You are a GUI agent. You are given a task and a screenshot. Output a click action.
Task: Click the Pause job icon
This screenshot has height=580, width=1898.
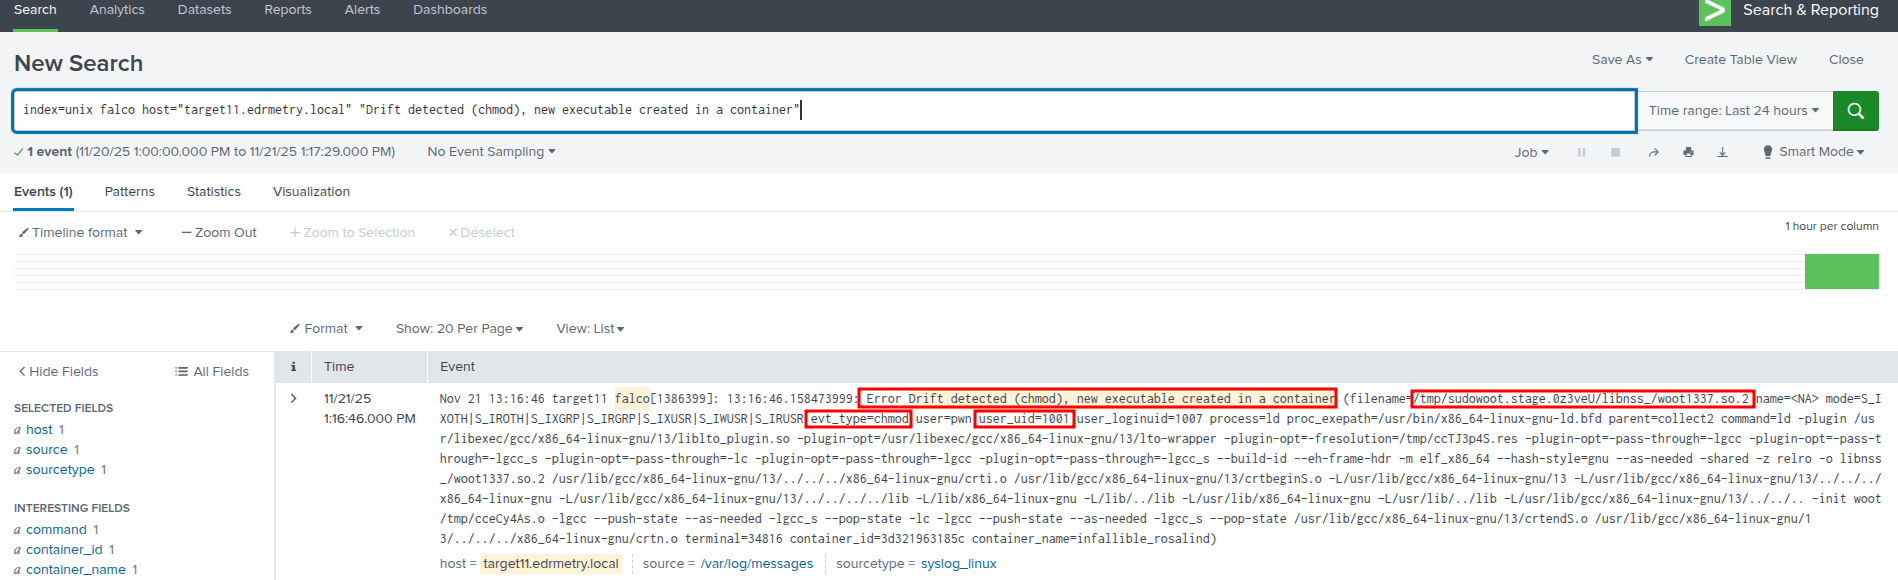pos(1581,153)
